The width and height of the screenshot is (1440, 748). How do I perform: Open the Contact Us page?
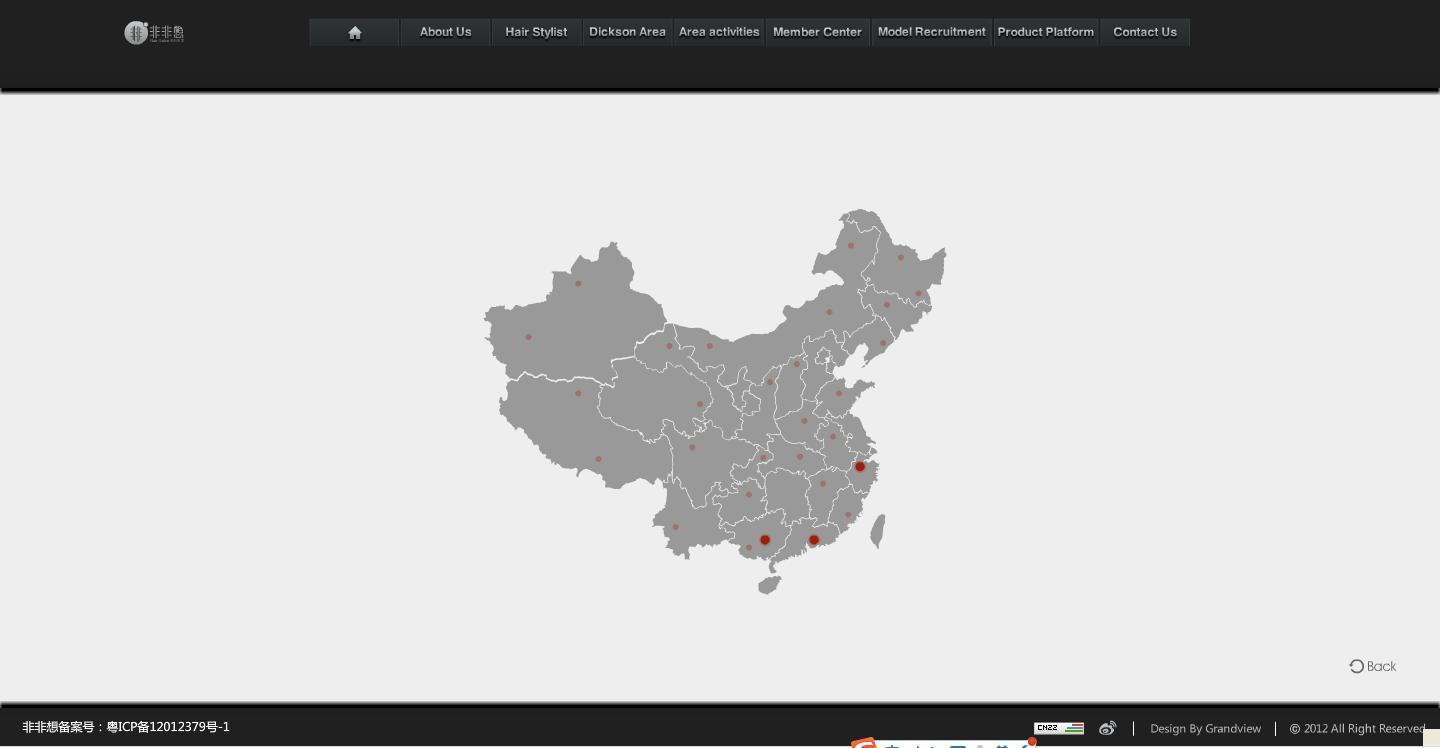click(x=1144, y=32)
